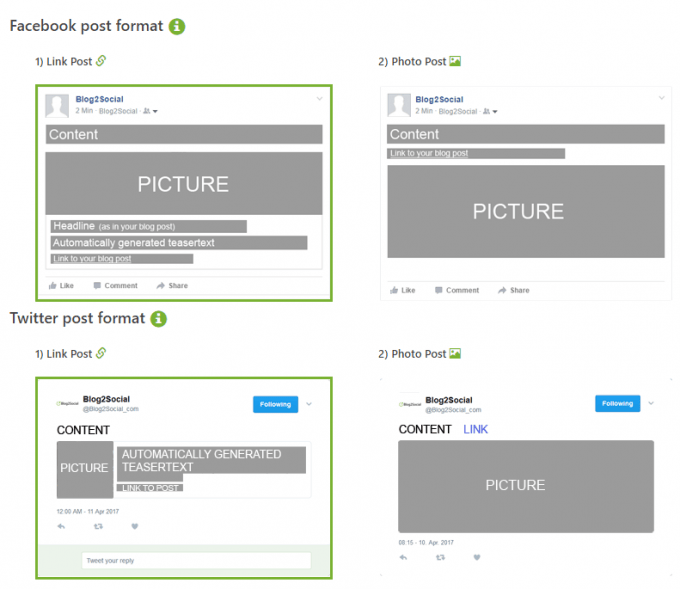Viewport: 680px width, 589px height.
Task: Click PICTURE thumbnail in Twitter Link Post card
Action: pos(84,468)
